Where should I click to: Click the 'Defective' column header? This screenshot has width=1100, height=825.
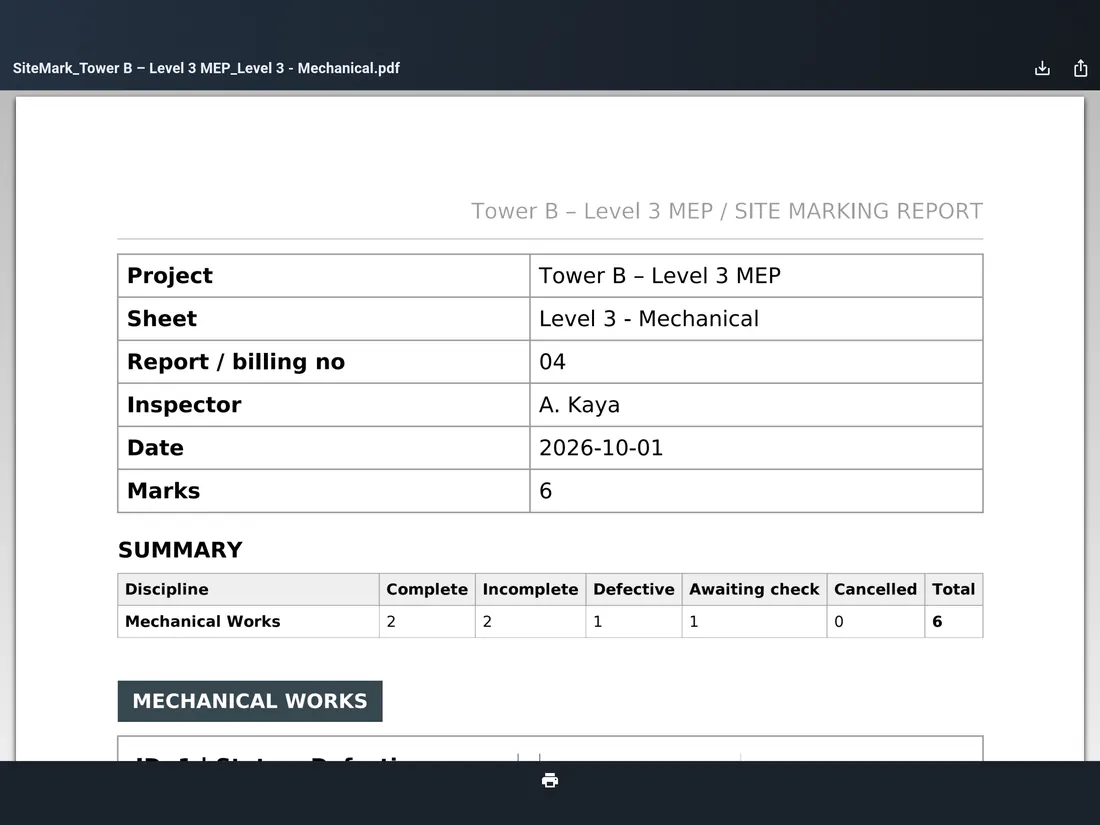click(x=633, y=589)
